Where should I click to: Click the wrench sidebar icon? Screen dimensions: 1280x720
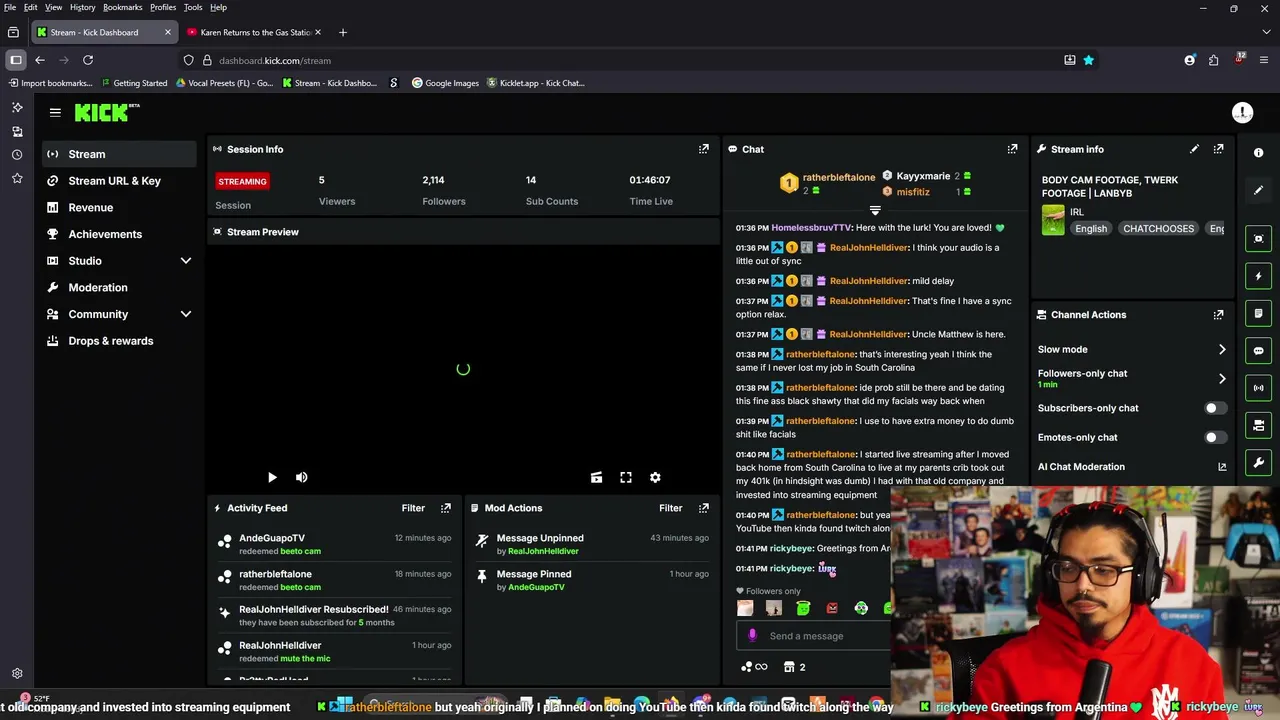click(1258, 462)
